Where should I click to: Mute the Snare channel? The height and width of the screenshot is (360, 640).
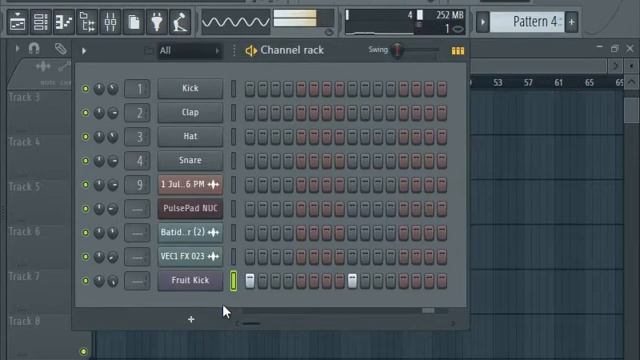85,161
